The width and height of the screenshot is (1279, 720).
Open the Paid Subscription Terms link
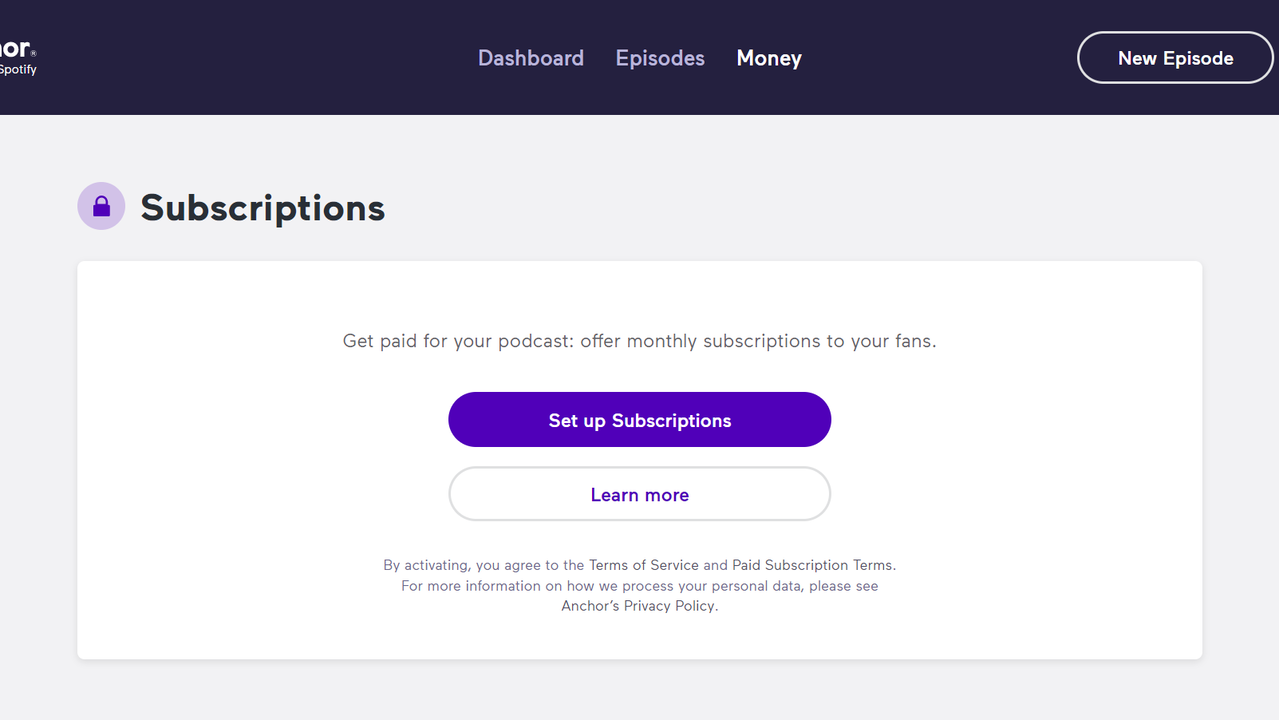(x=813, y=565)
